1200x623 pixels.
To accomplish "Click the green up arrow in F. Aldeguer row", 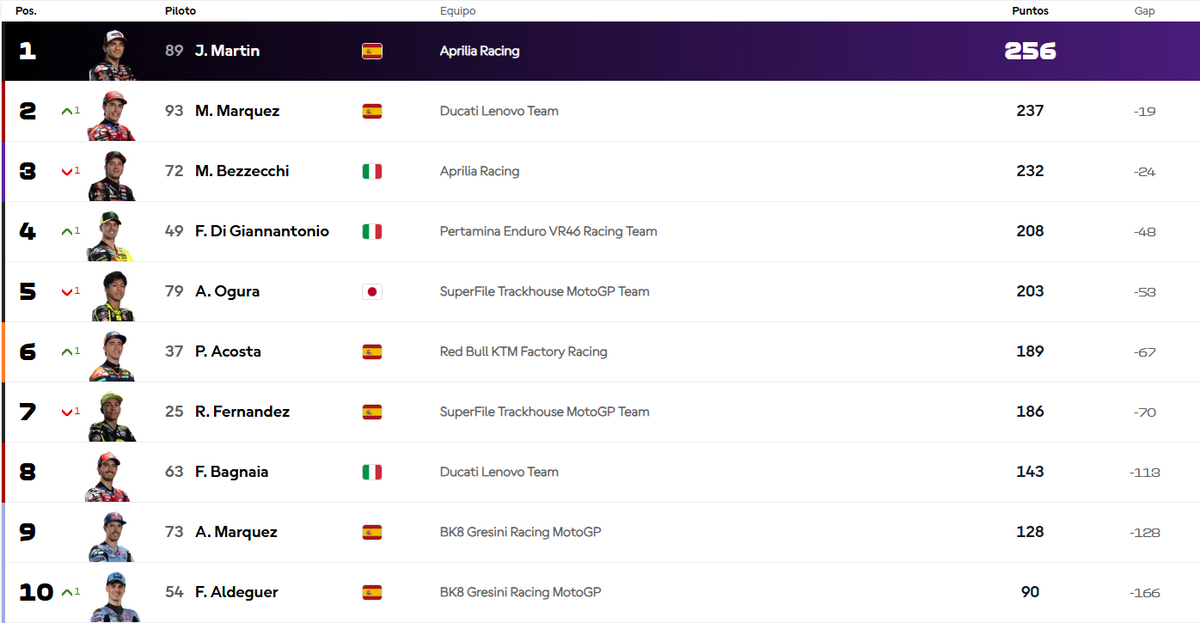I will tap(66, 592).
